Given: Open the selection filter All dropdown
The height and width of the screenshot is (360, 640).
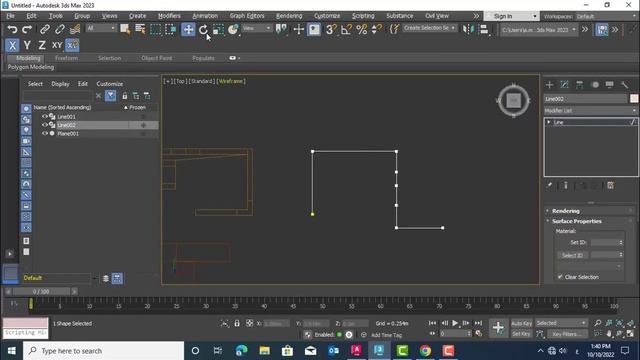Looking at the screenshot, I should [100, 28].
